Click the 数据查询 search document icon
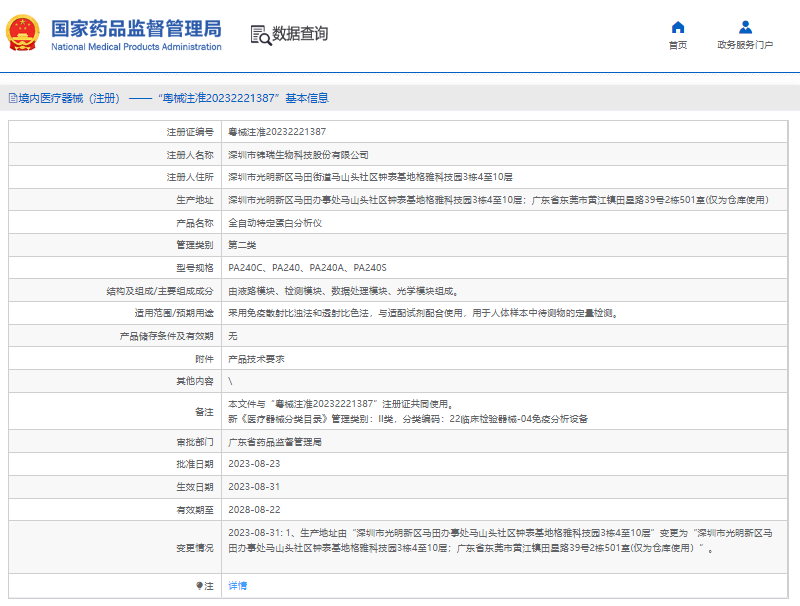This screenshot has height=606, width=800. (x=261, y=35)
